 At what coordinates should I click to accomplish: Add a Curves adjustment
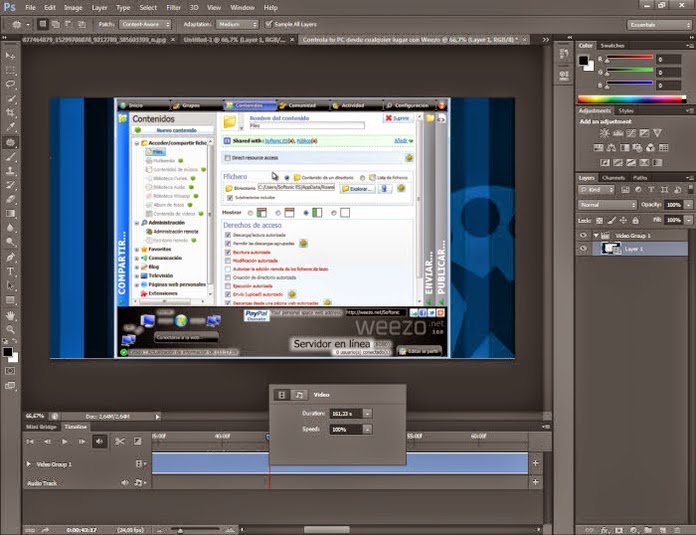click(631, 133)
